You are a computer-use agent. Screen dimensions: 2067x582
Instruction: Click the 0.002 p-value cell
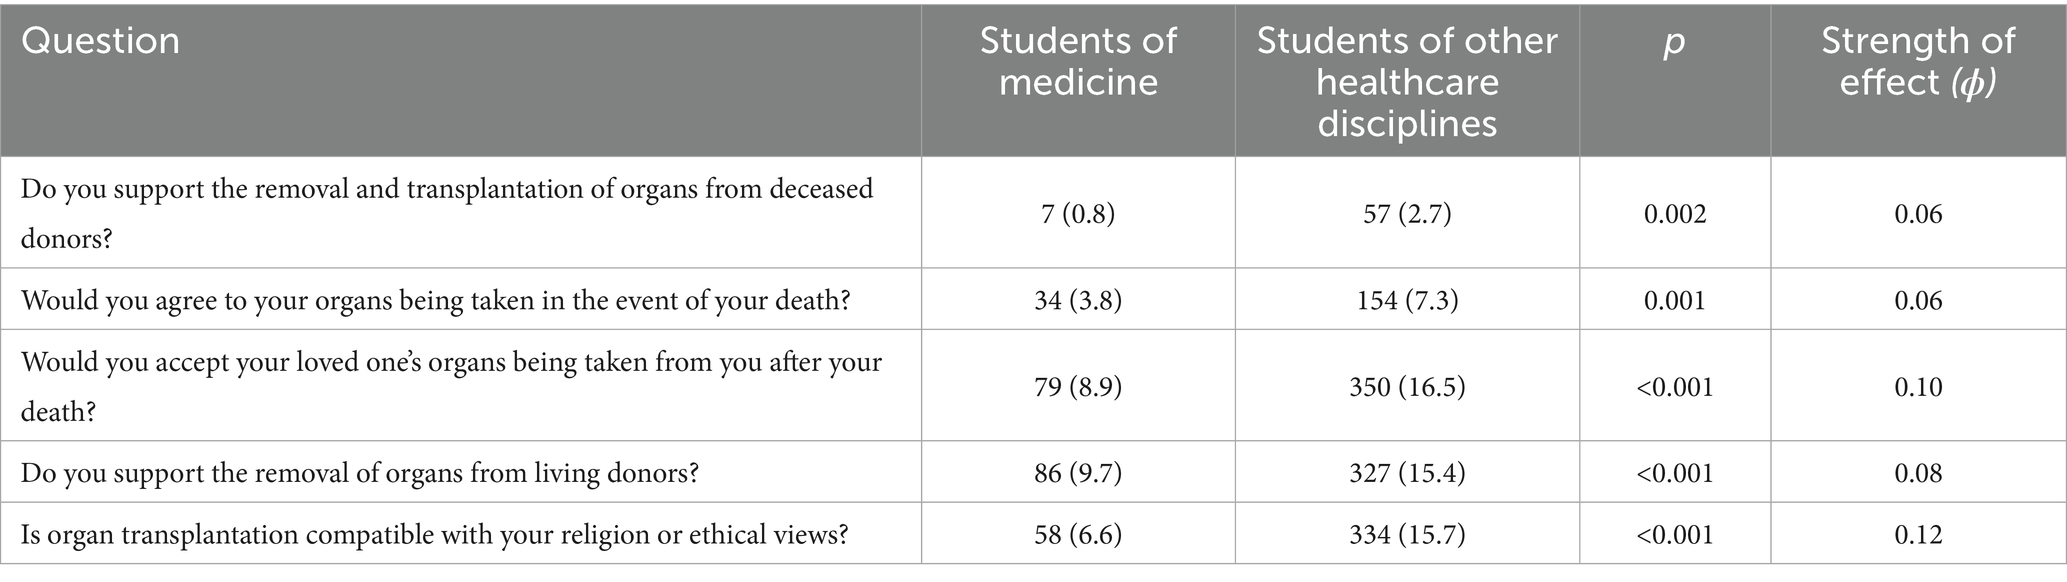click(x=1675, y=214)
